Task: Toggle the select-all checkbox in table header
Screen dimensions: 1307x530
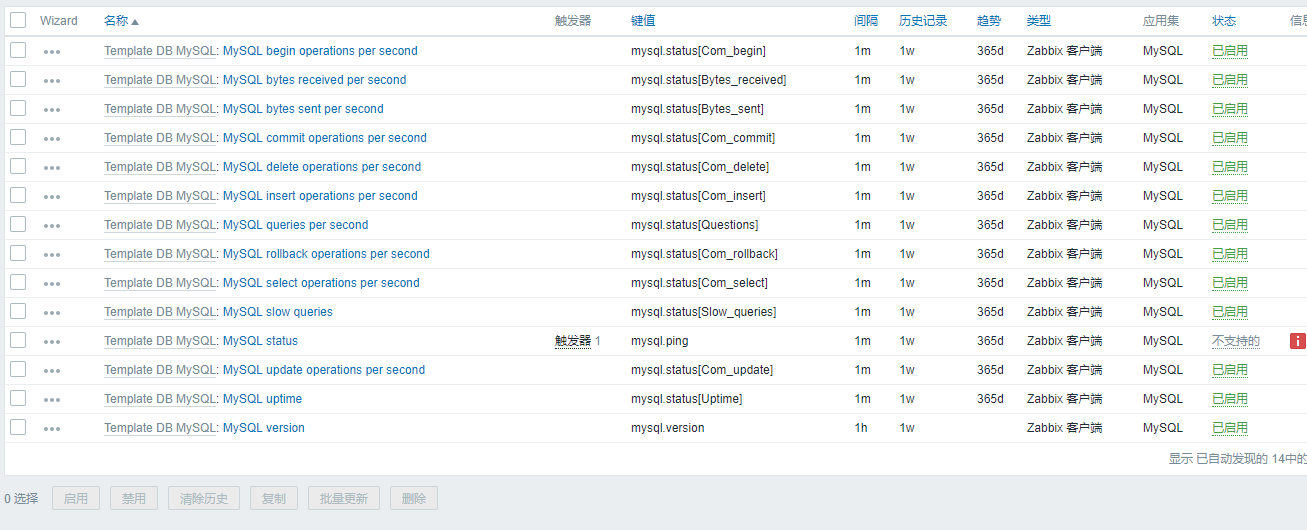Action: point(18,20)
